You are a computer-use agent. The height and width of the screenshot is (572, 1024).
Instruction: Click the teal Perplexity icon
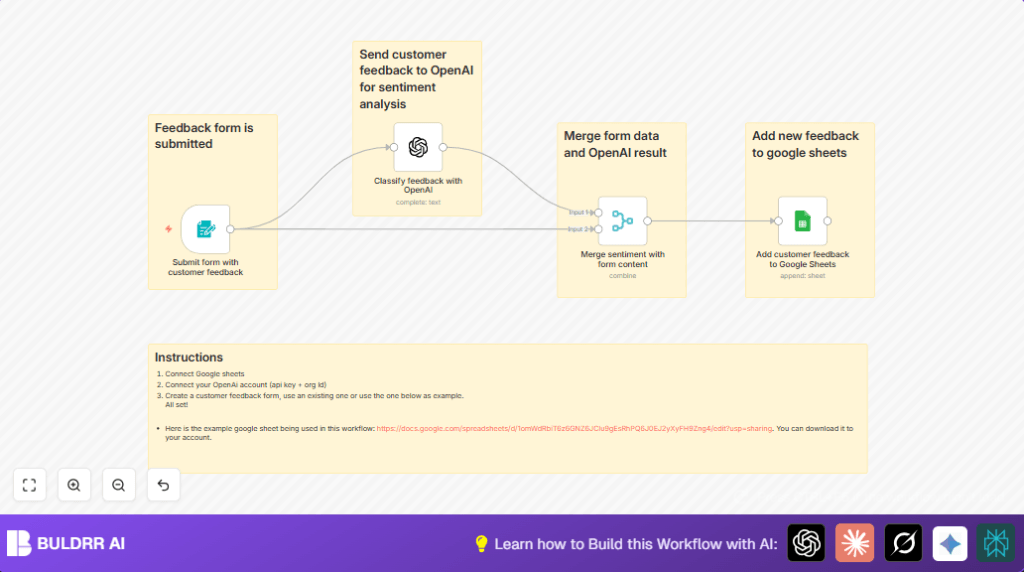coord(996,543)
